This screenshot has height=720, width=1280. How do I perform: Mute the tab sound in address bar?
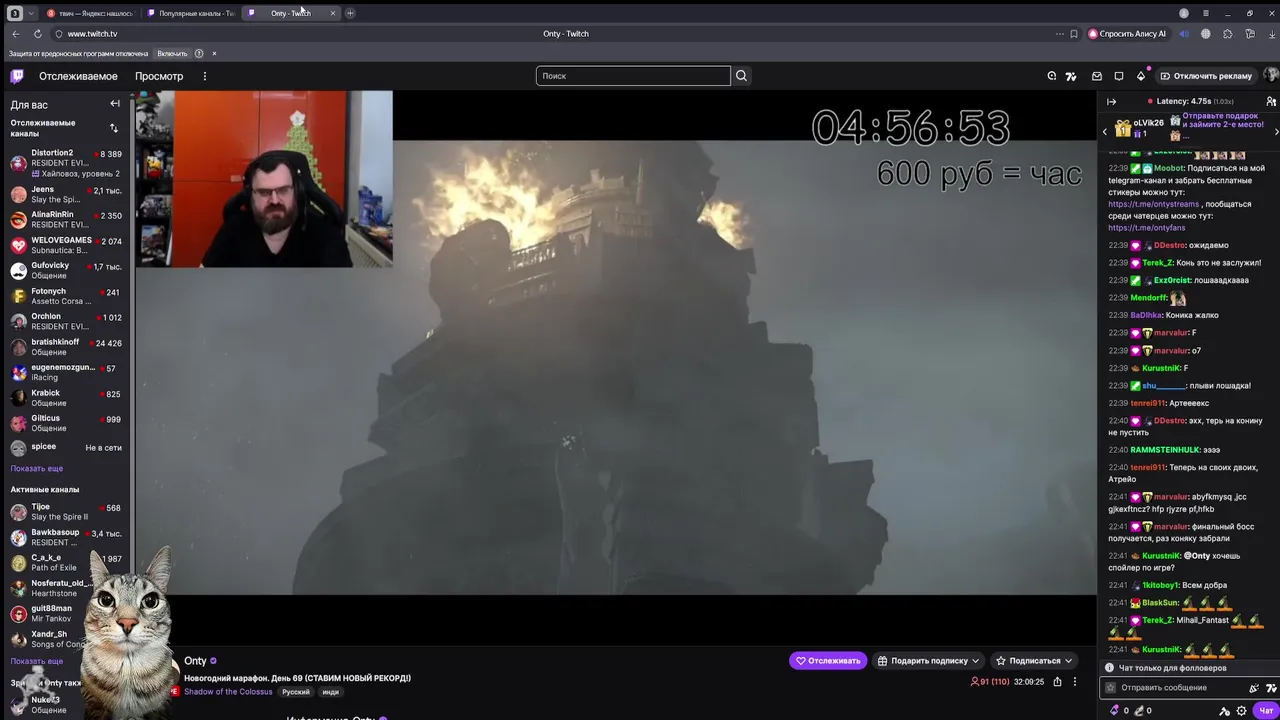pyautogui.click(x=1184, y=34)
